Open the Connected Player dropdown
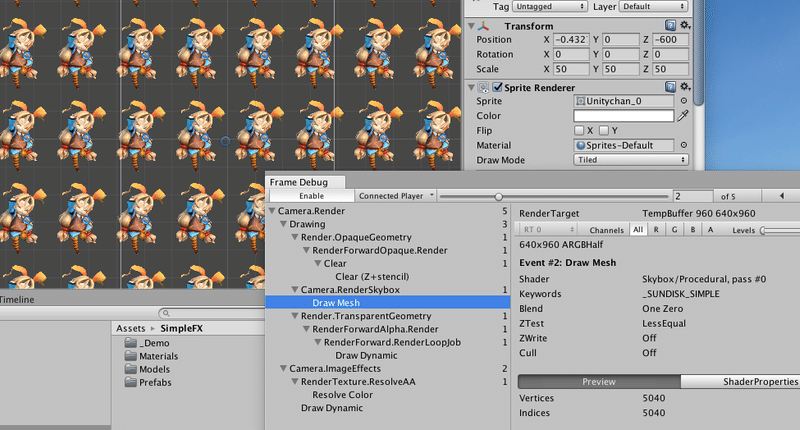Screen dimensions: 800x430 pyautogui.click(x=395, y=196)
